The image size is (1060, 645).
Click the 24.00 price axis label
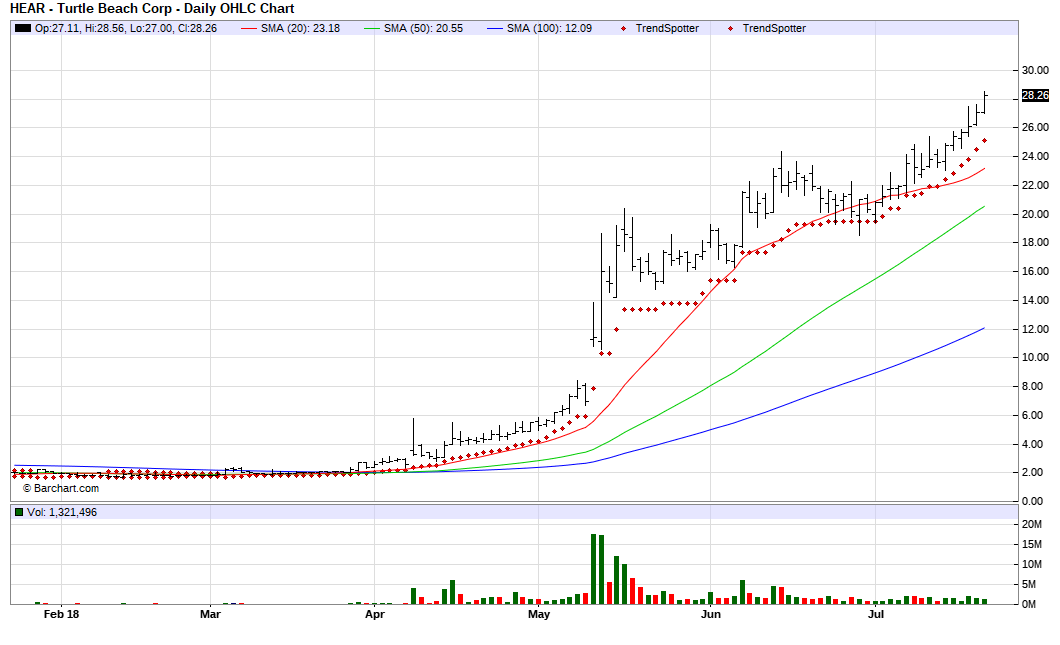pos(1035,156)
